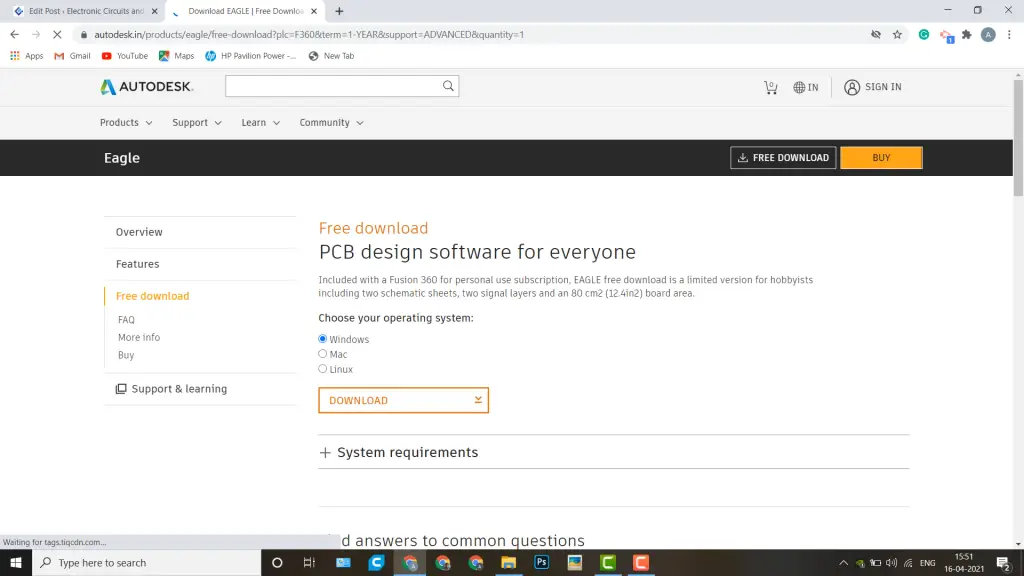Viewport: 1024px width, 576px height.
Task: Open Features in sidebar
Action: pos(137,264)
